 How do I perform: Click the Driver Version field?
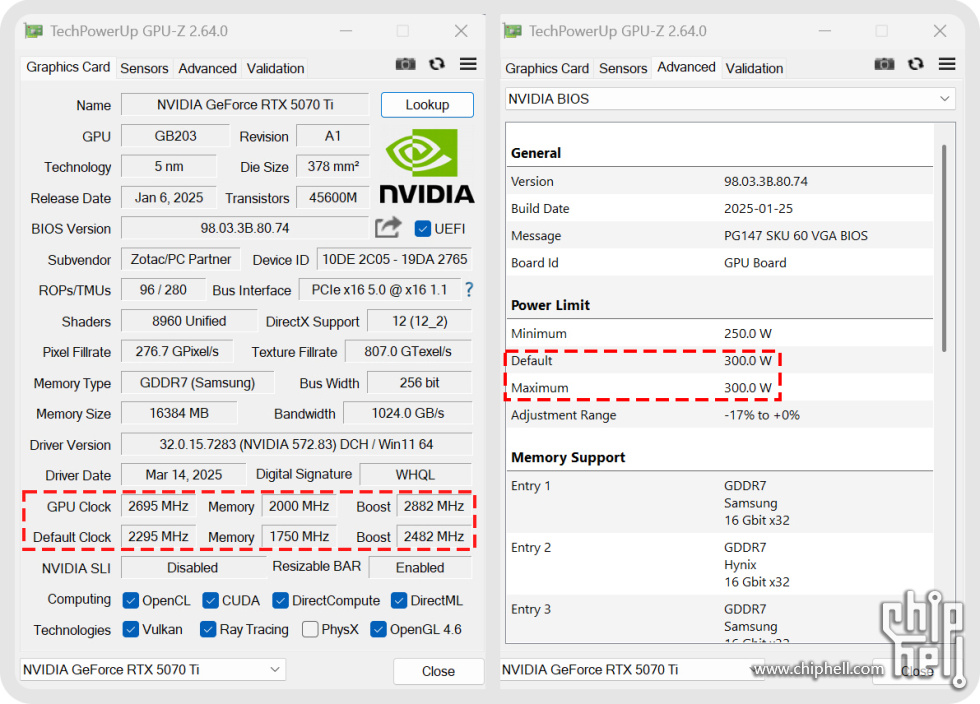click(297, 444)
